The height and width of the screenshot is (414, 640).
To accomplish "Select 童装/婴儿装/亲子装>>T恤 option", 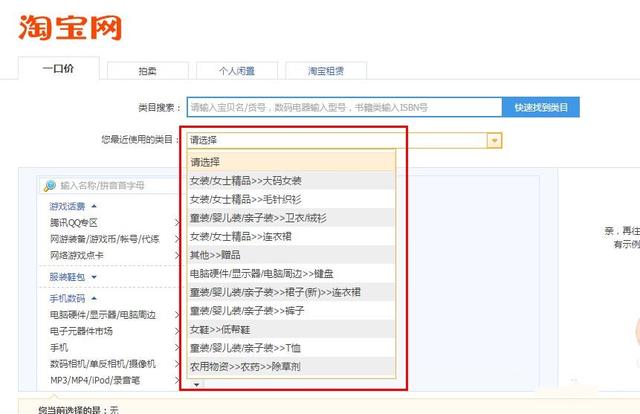I will coord(291,348).
